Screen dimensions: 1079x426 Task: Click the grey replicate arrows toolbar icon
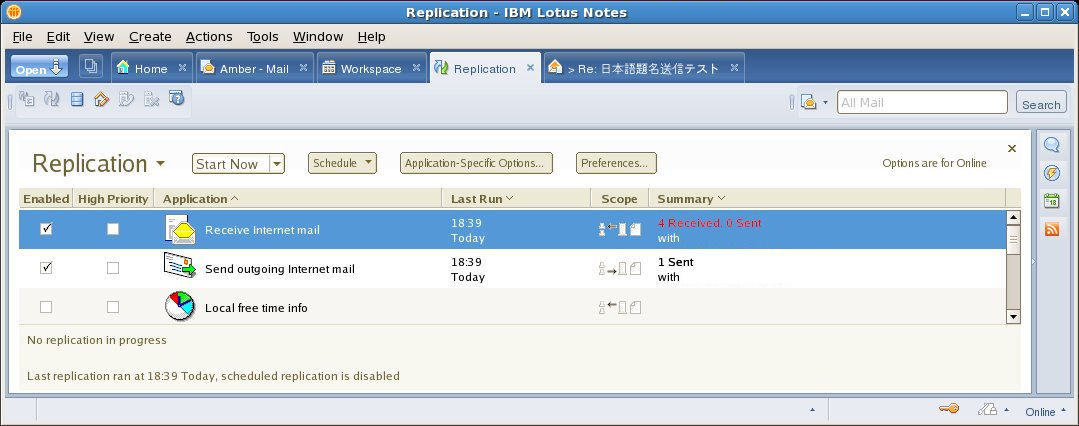coord(52,99)
